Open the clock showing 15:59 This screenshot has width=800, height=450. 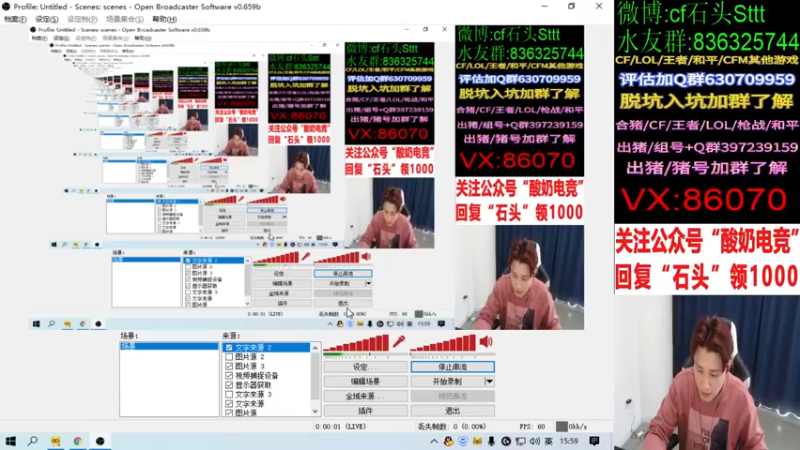pos(569,441)
